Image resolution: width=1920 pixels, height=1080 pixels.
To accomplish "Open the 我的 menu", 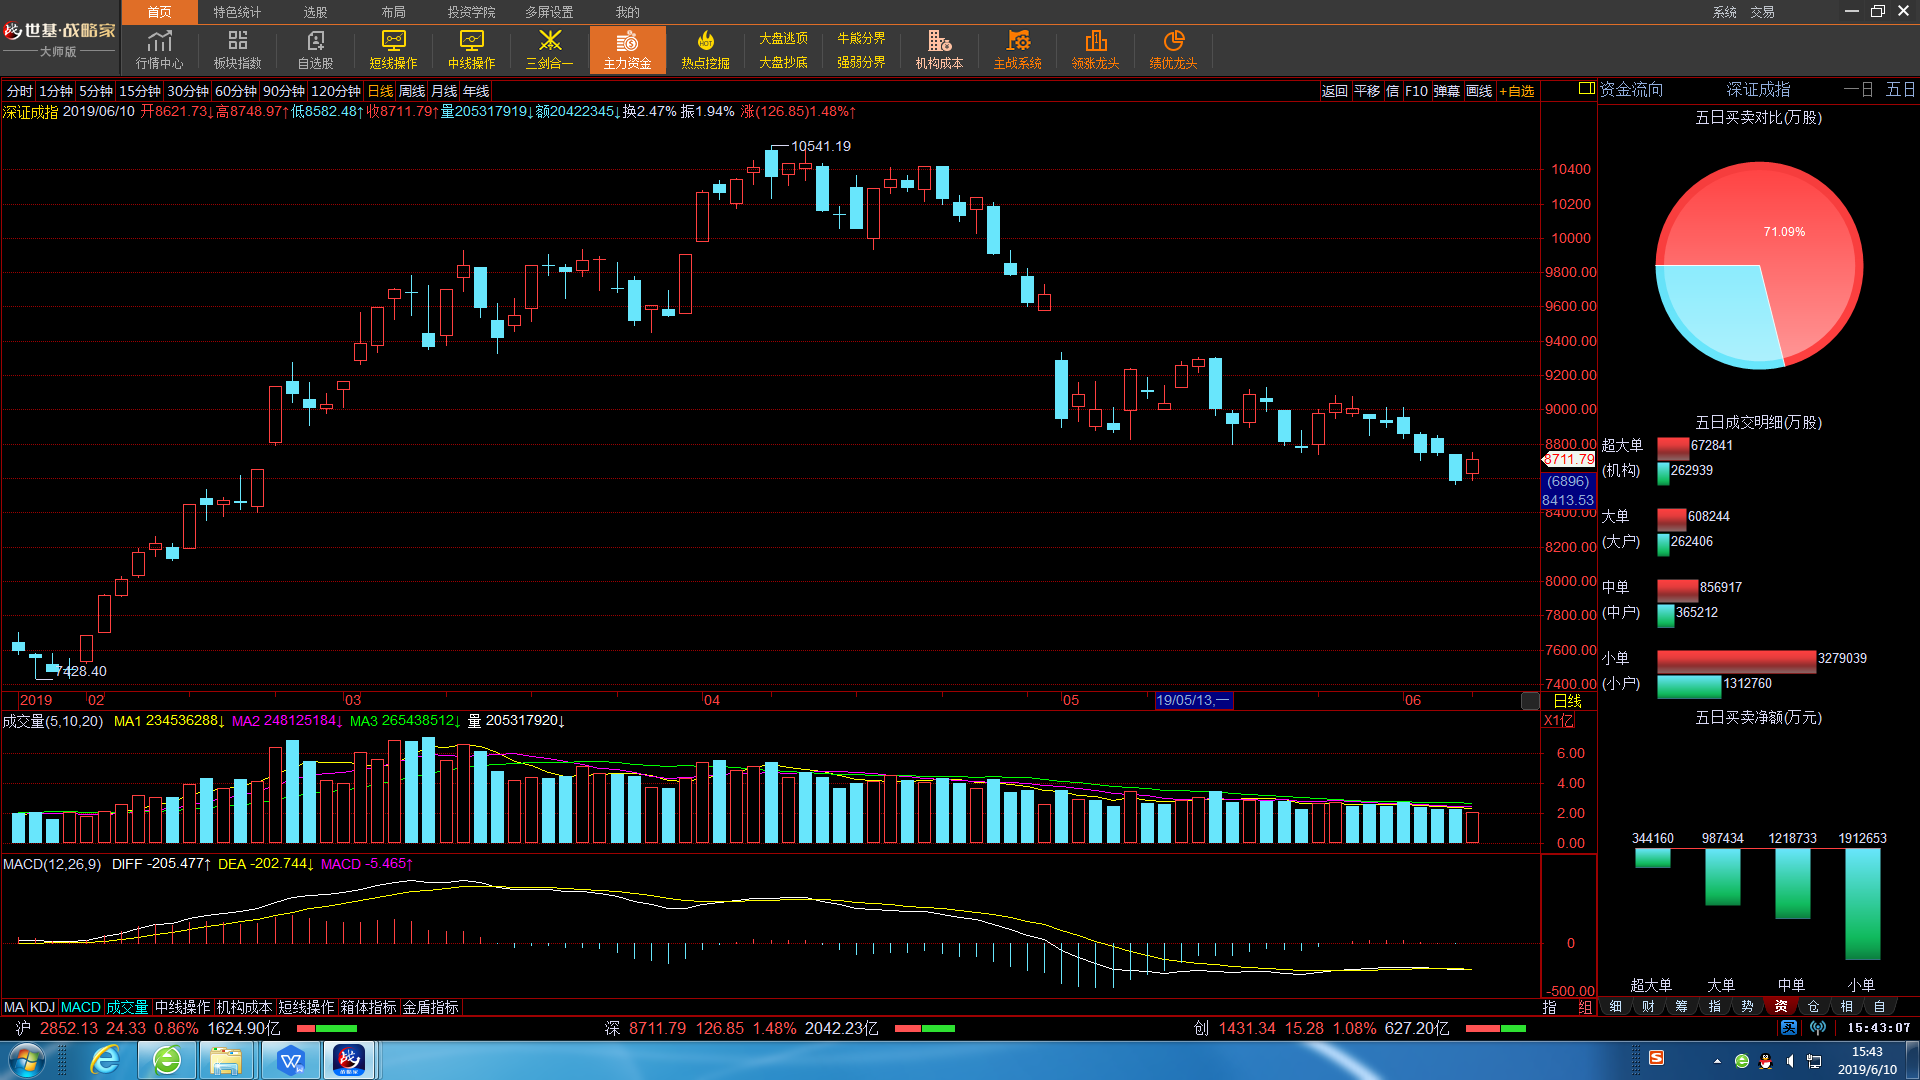I will (627, 12).
